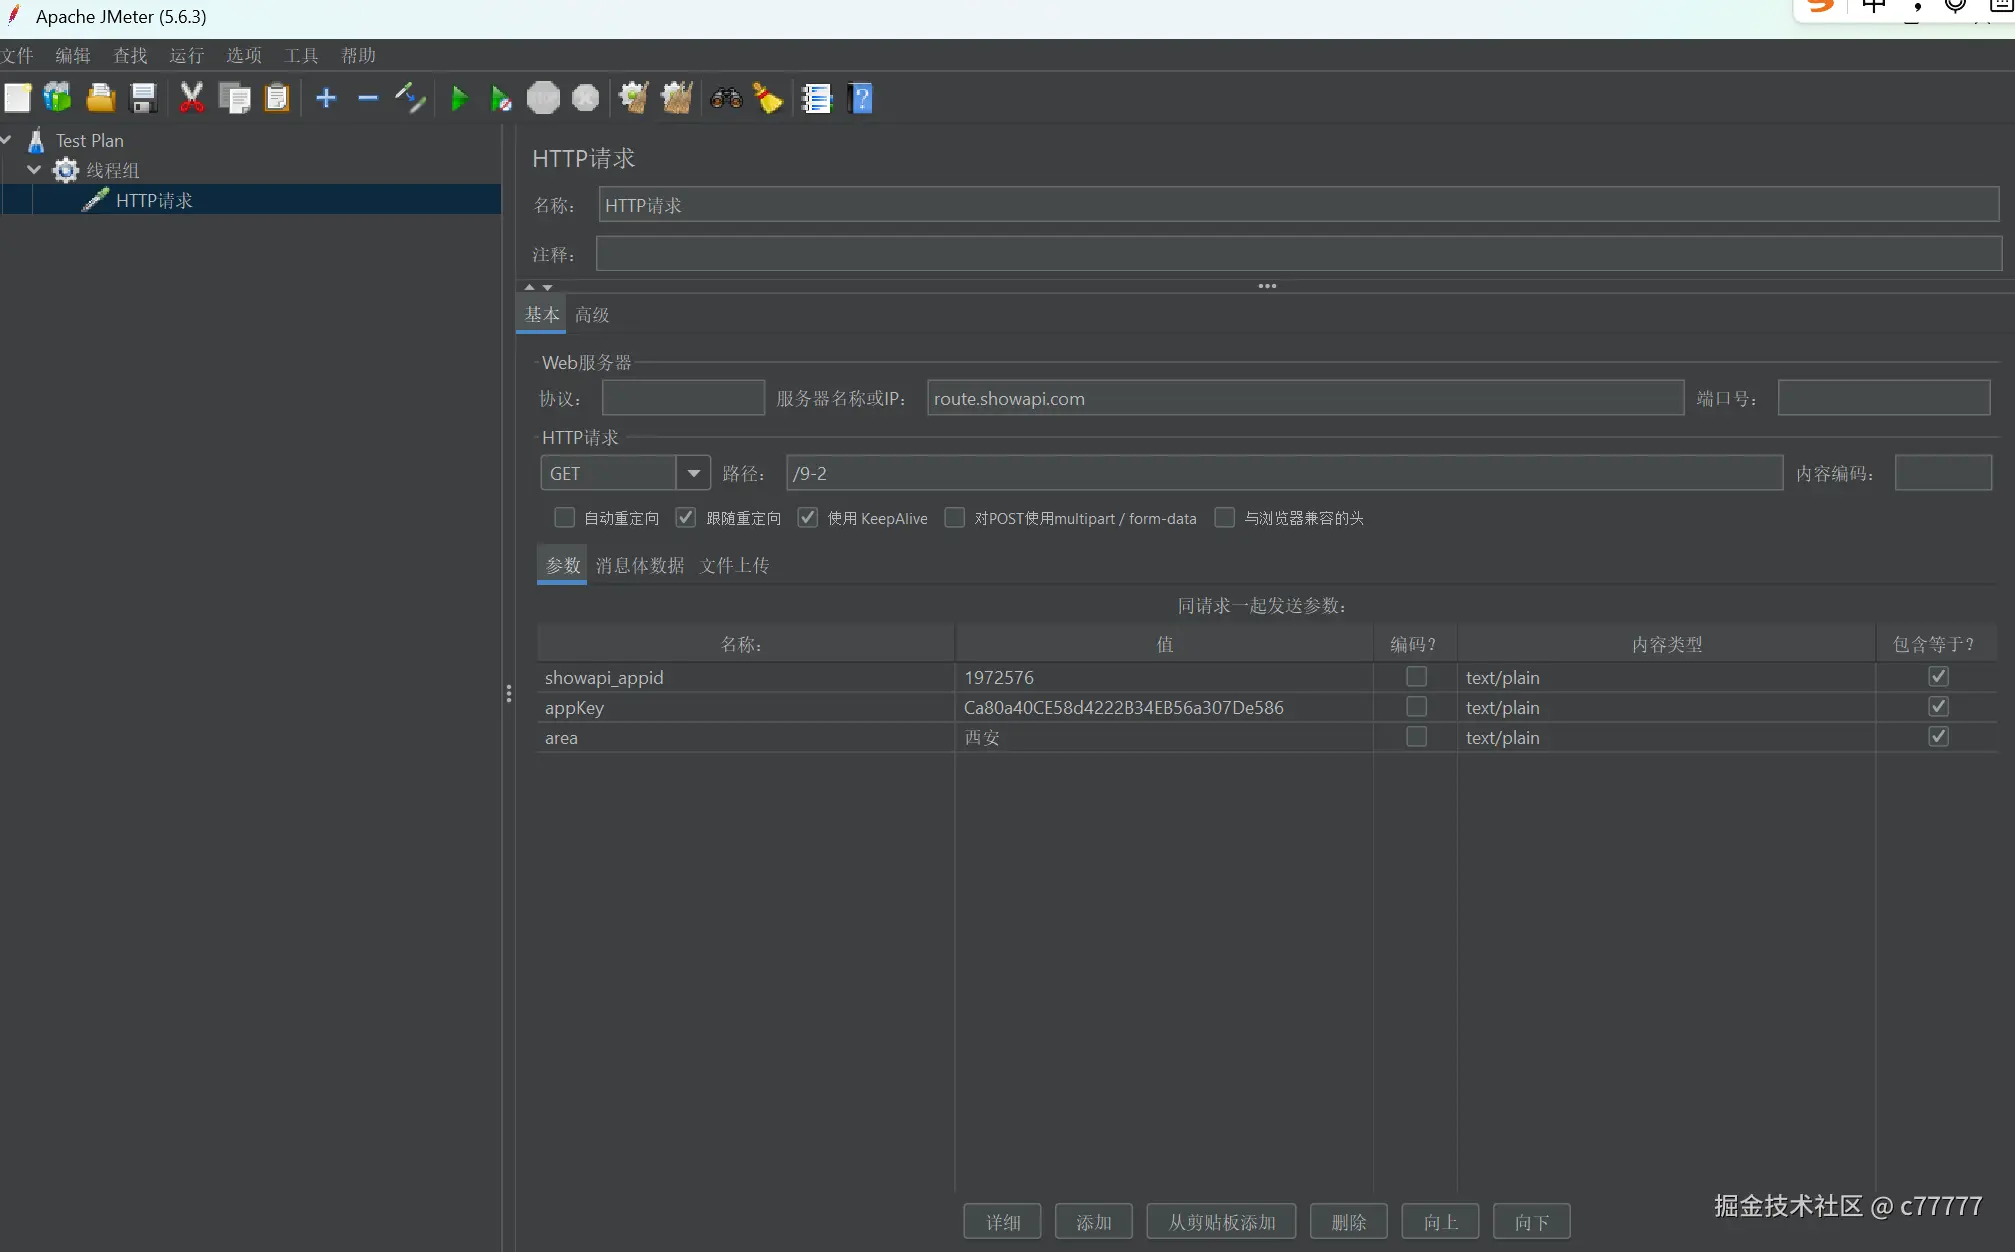Screen dimensions: 2015x1252
Task: Open the 运行 menu
Action: [x=186, y=56]
